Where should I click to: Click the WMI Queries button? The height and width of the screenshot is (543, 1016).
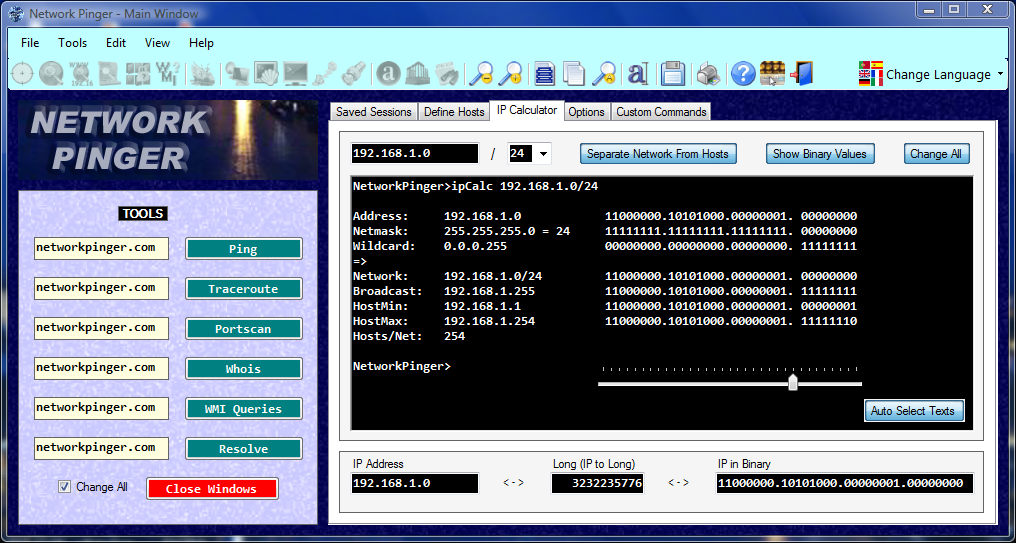click(x=244, y=409)
